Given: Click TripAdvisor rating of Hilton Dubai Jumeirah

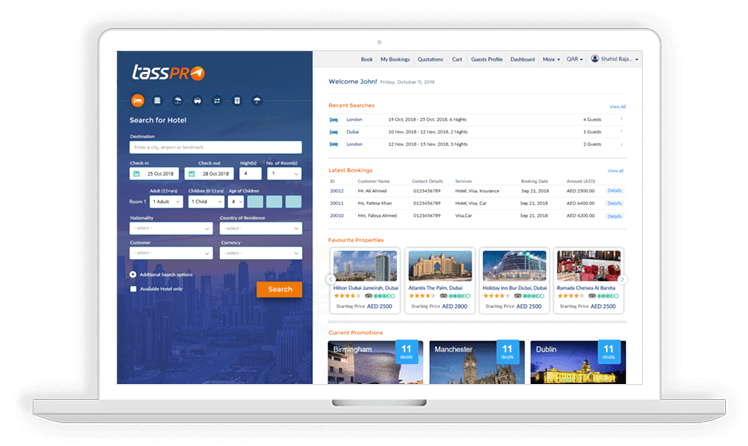Looking at the screenshot, I should coord(380,296).
